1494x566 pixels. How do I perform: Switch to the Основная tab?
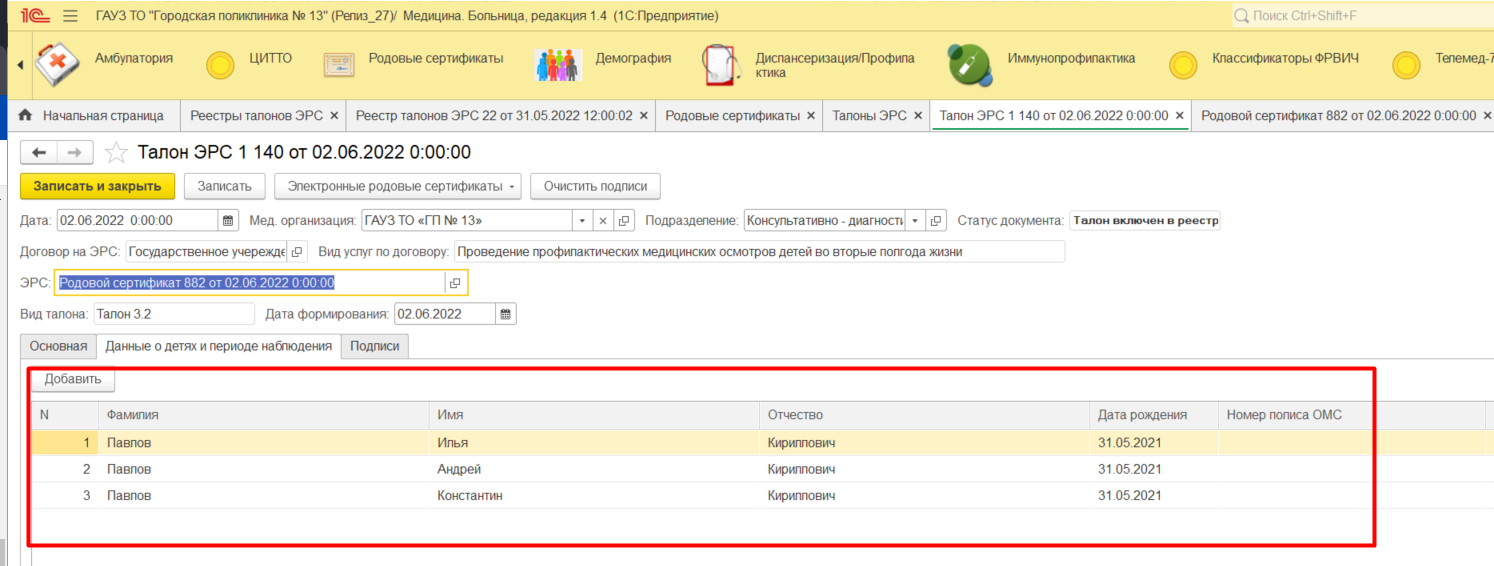pyautogui.click(x=58, y=346)
